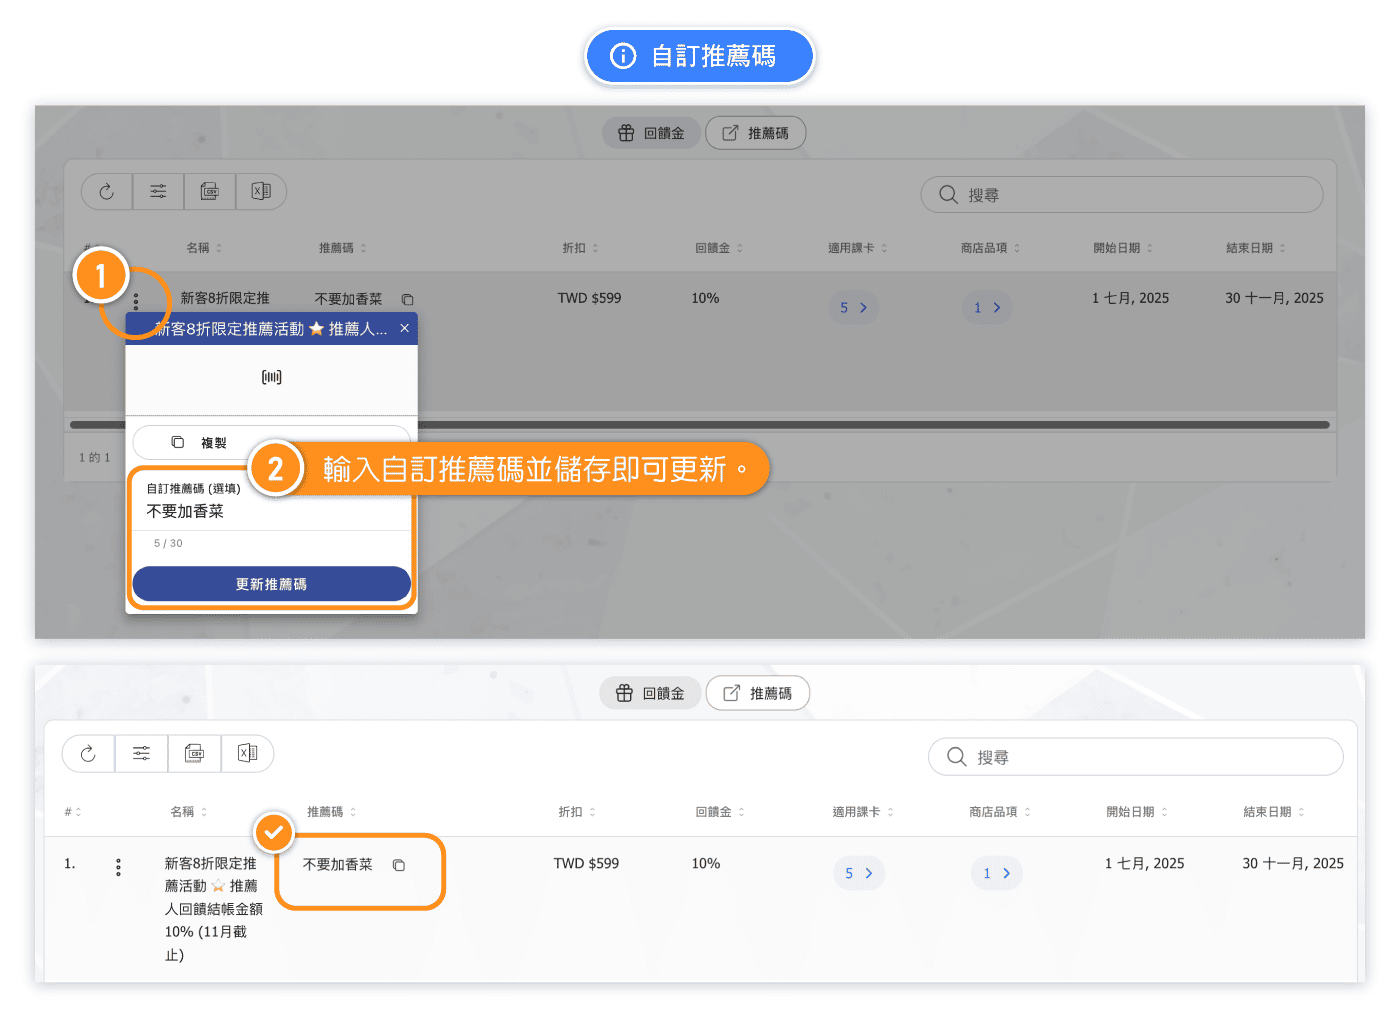Expand the 適用課卡 chip showing 5 in lower table
The image size is (1400, 1019).
tap(858, 873)
